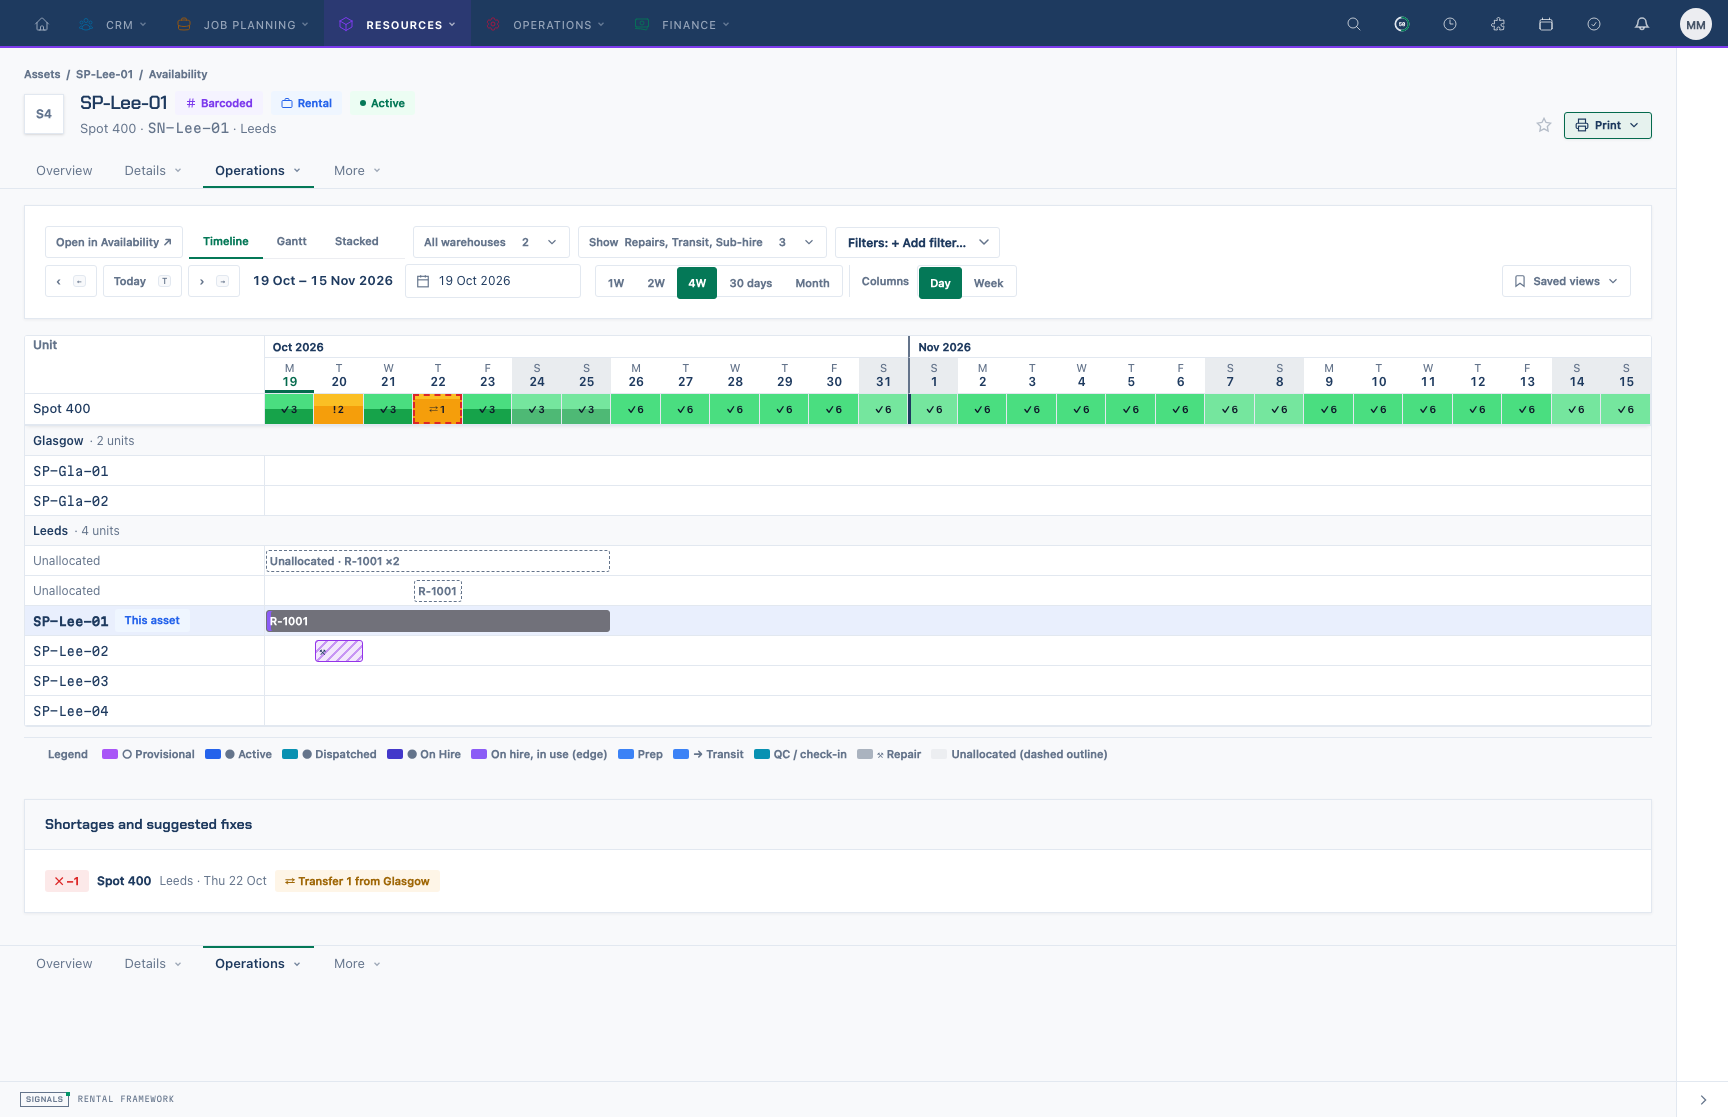
Task: Select the Month range option
Action: point(812,283)
